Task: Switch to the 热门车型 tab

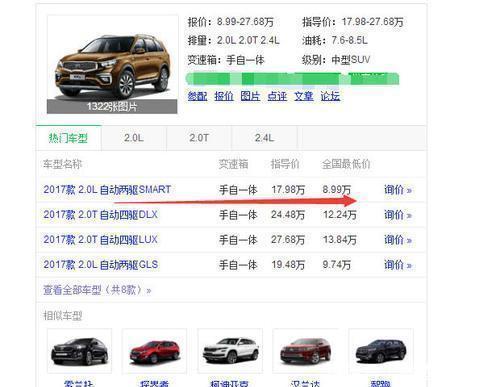Action: (68, 138)
